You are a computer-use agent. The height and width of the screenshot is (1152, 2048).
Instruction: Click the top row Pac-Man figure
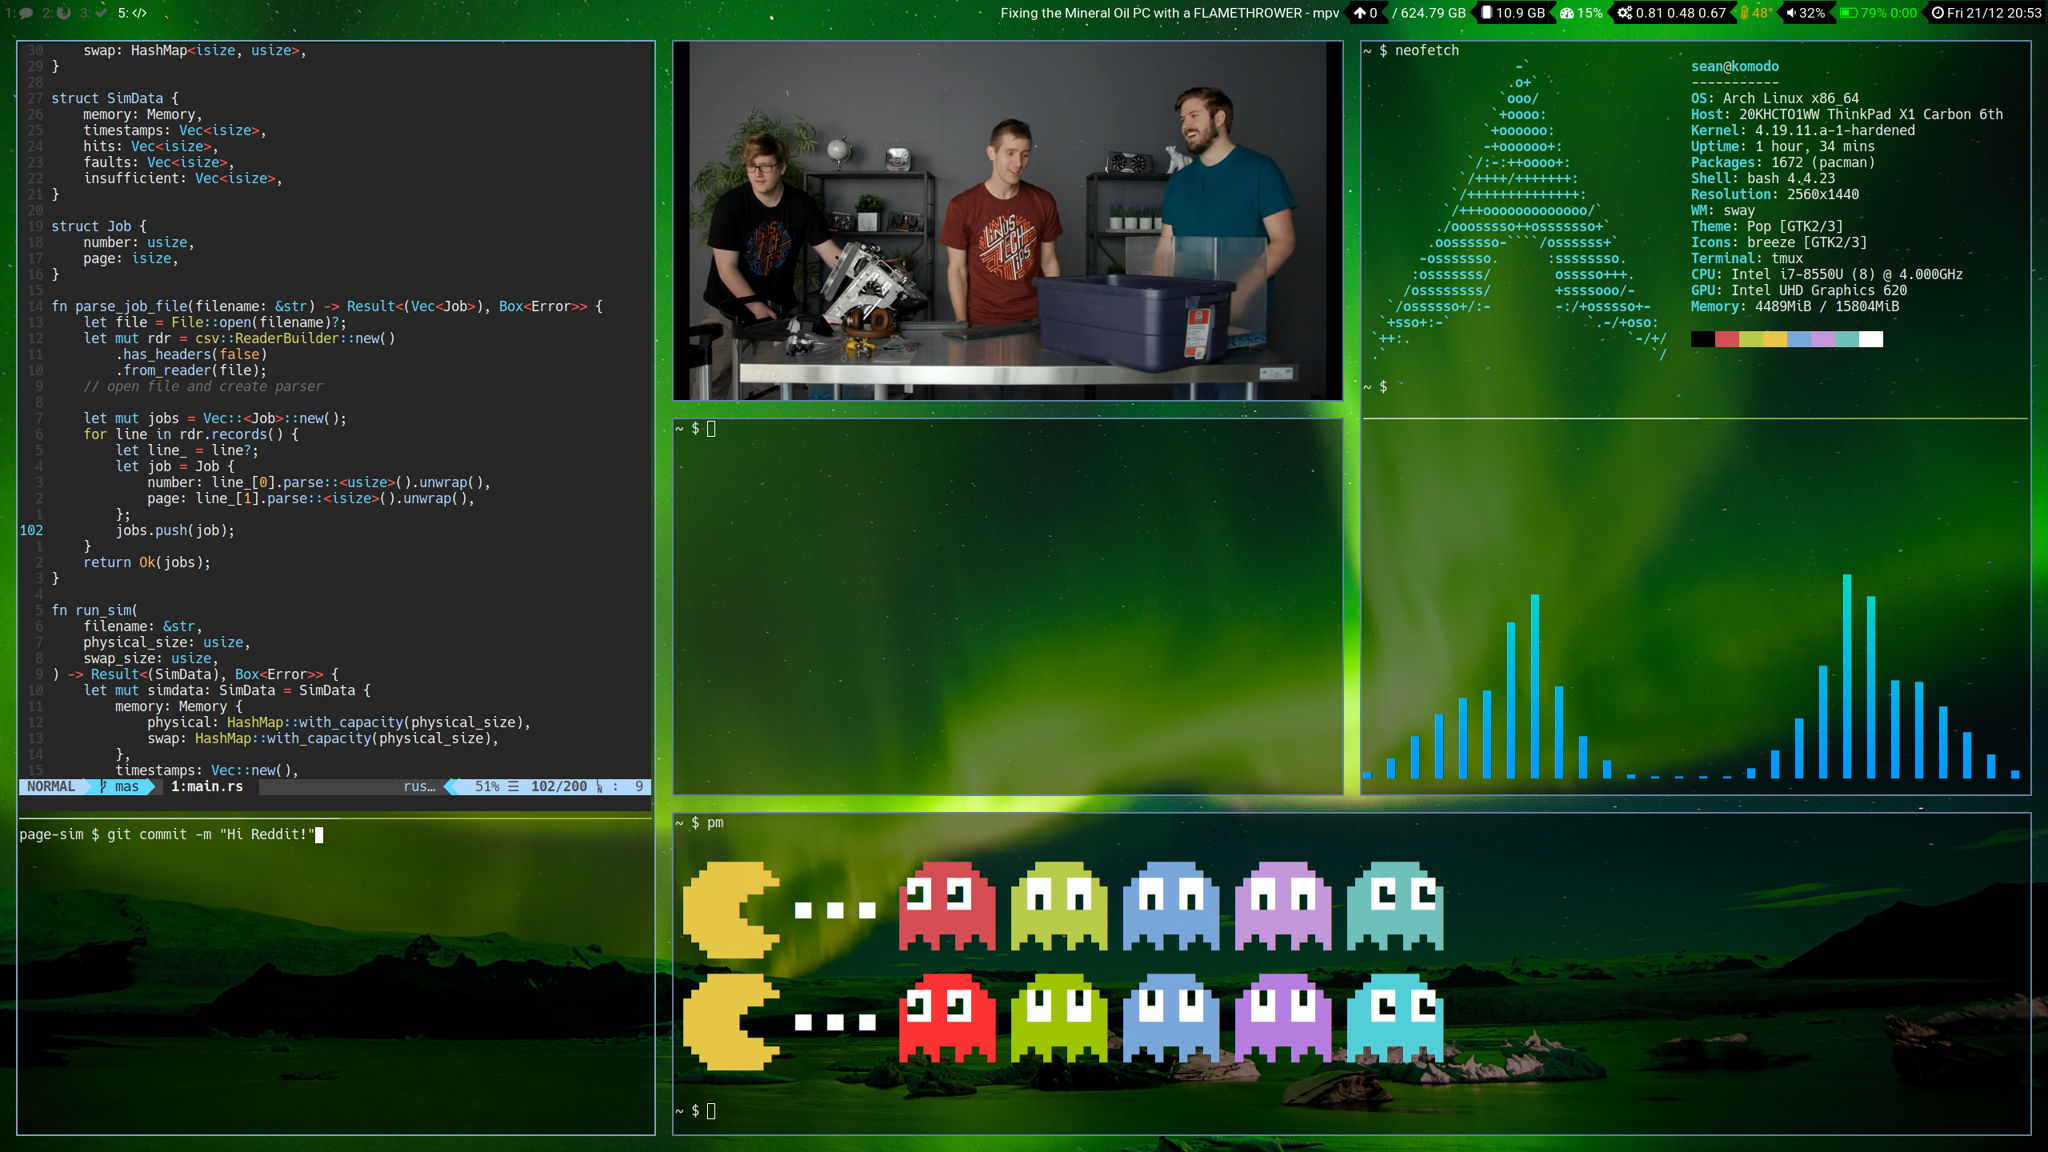point(731,910)
